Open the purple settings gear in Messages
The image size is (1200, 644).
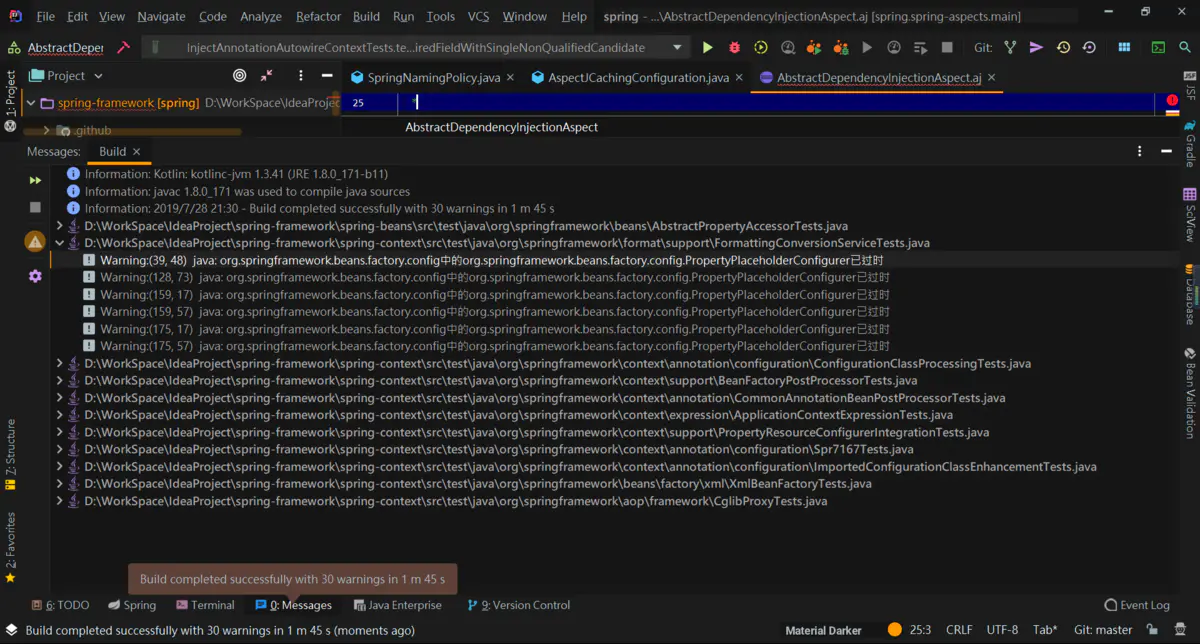click(x=35, y=275)
